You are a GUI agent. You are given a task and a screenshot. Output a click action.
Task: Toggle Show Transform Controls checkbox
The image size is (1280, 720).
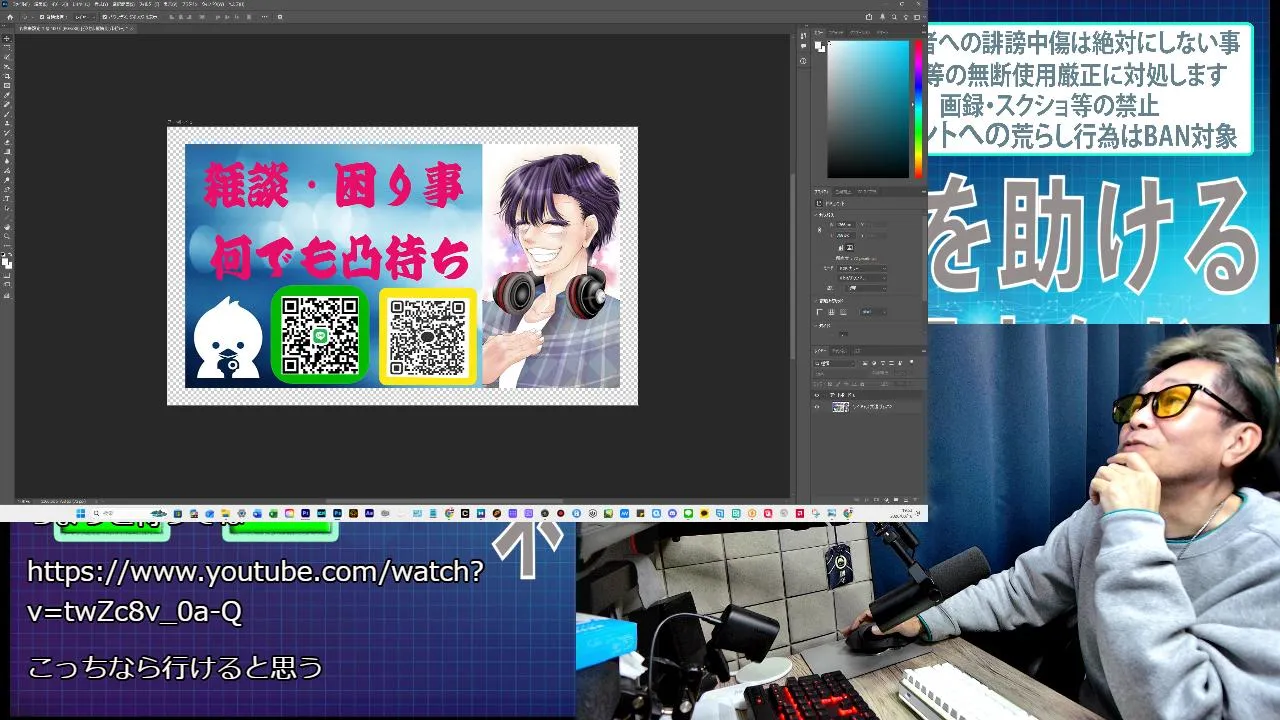tap(105, 17)
